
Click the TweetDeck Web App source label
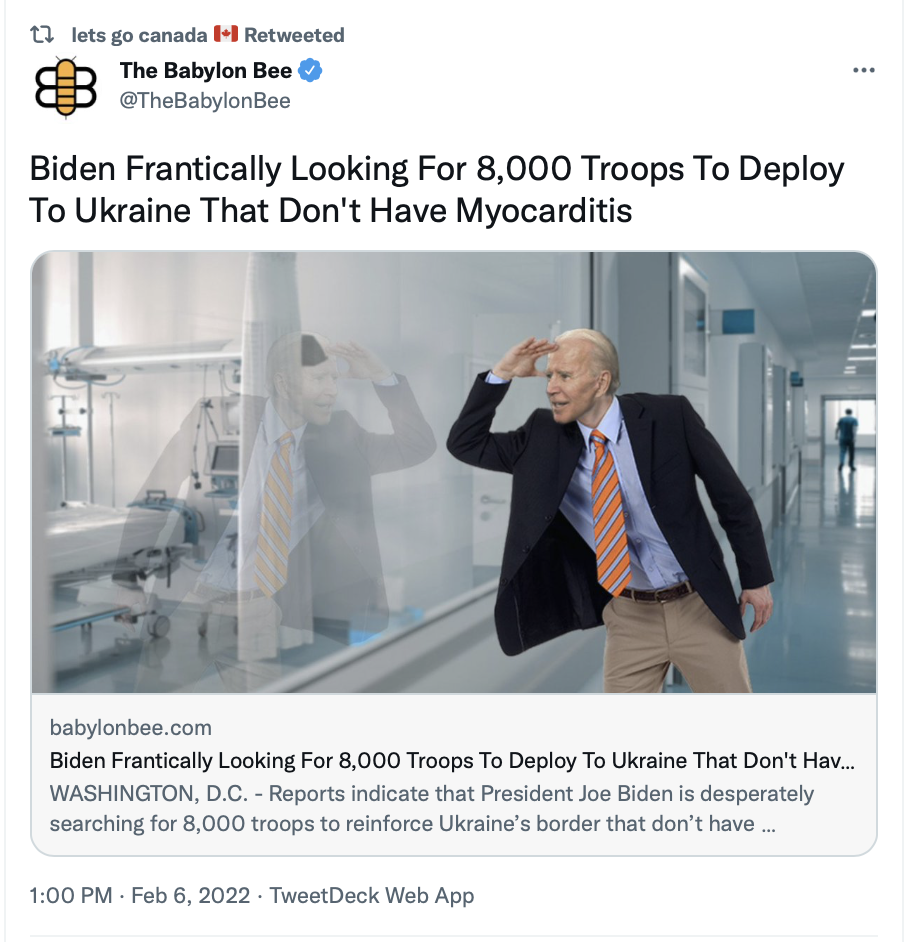click(x=371, y=896)
